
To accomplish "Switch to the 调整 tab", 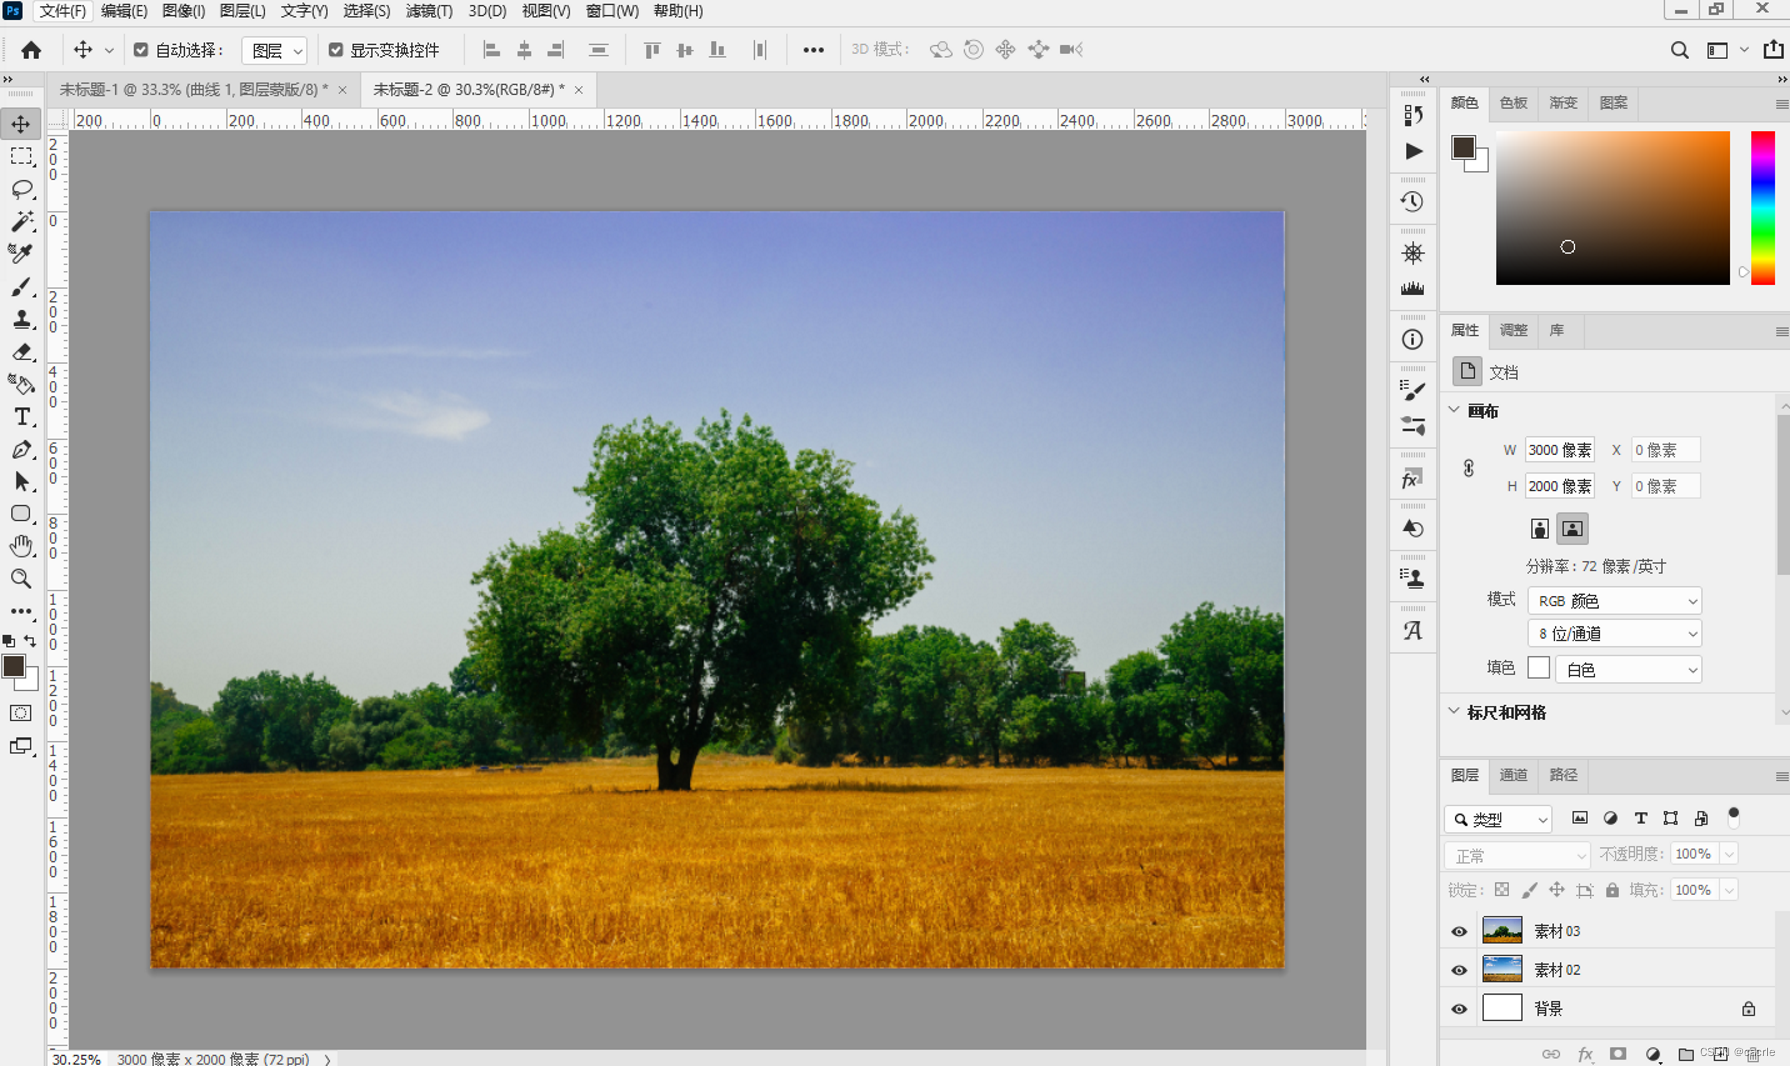I will pyautogui.click(x=1513, y=330).
